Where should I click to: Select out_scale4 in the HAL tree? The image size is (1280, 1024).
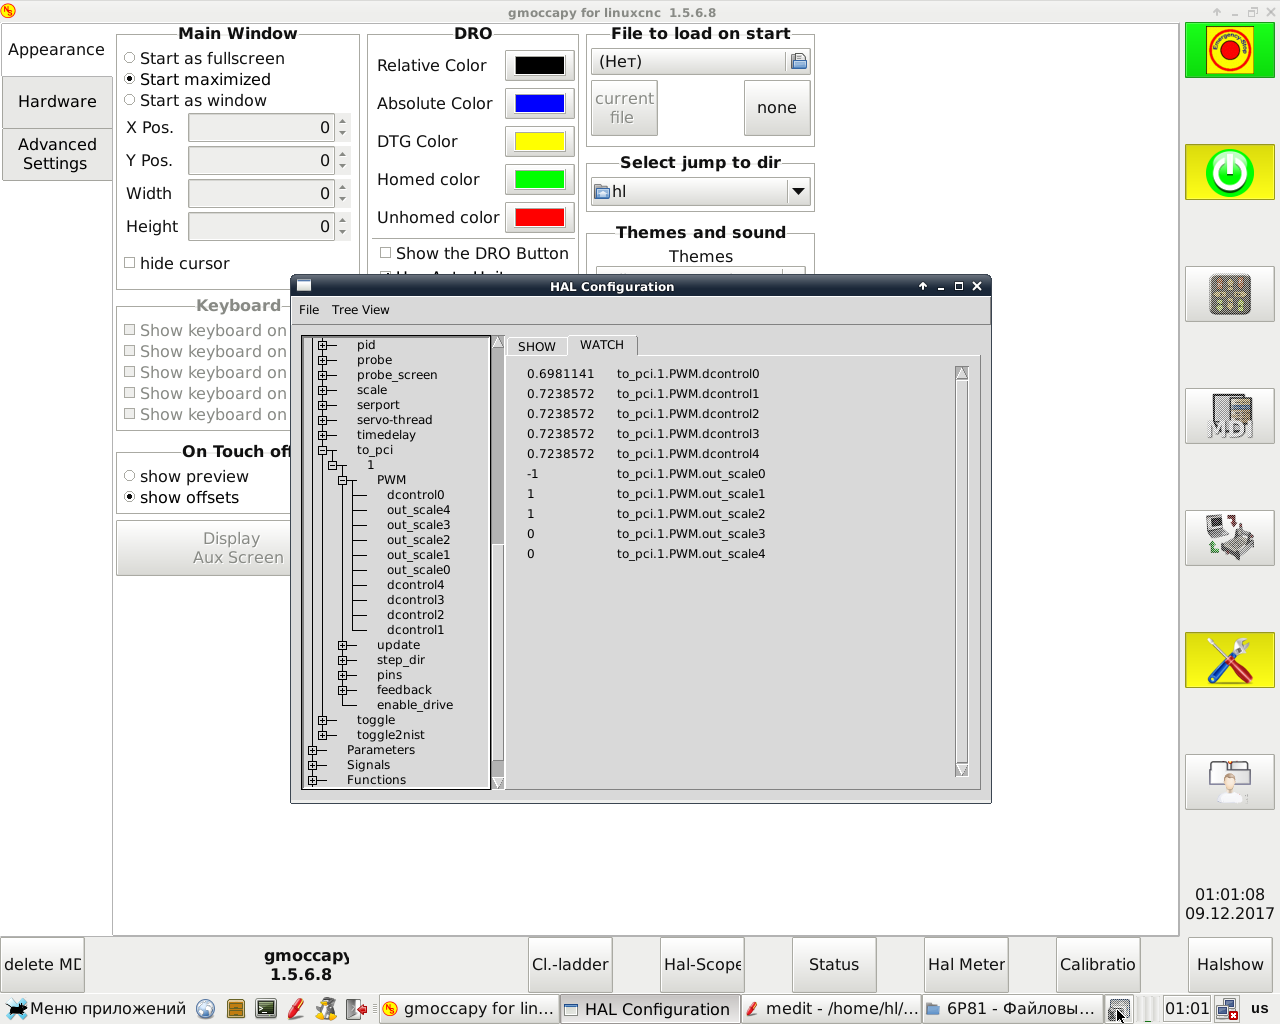(x=418, y=510)
